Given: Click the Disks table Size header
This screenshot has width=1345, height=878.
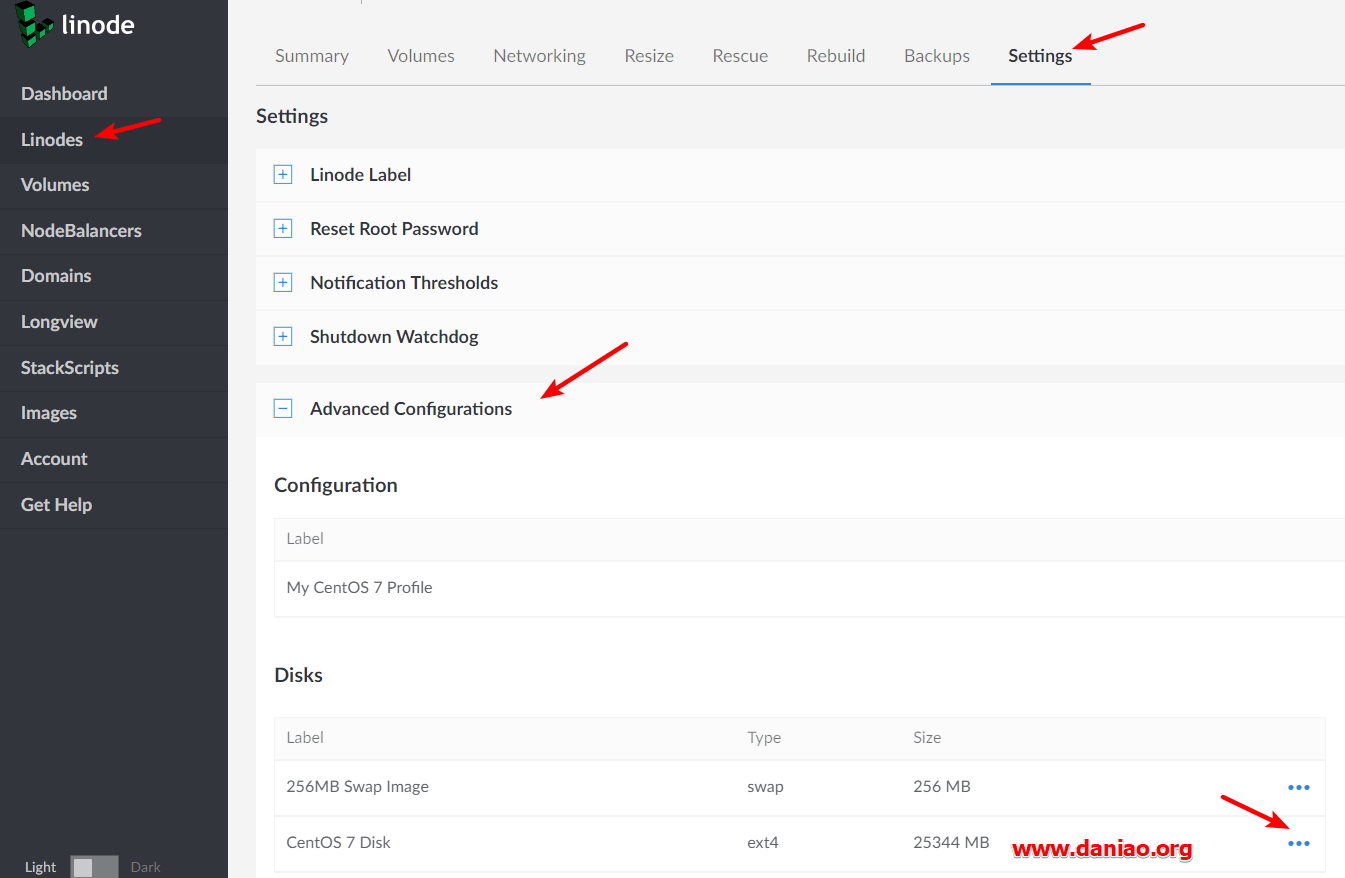Looking at the screenshot, I should 927,738.
